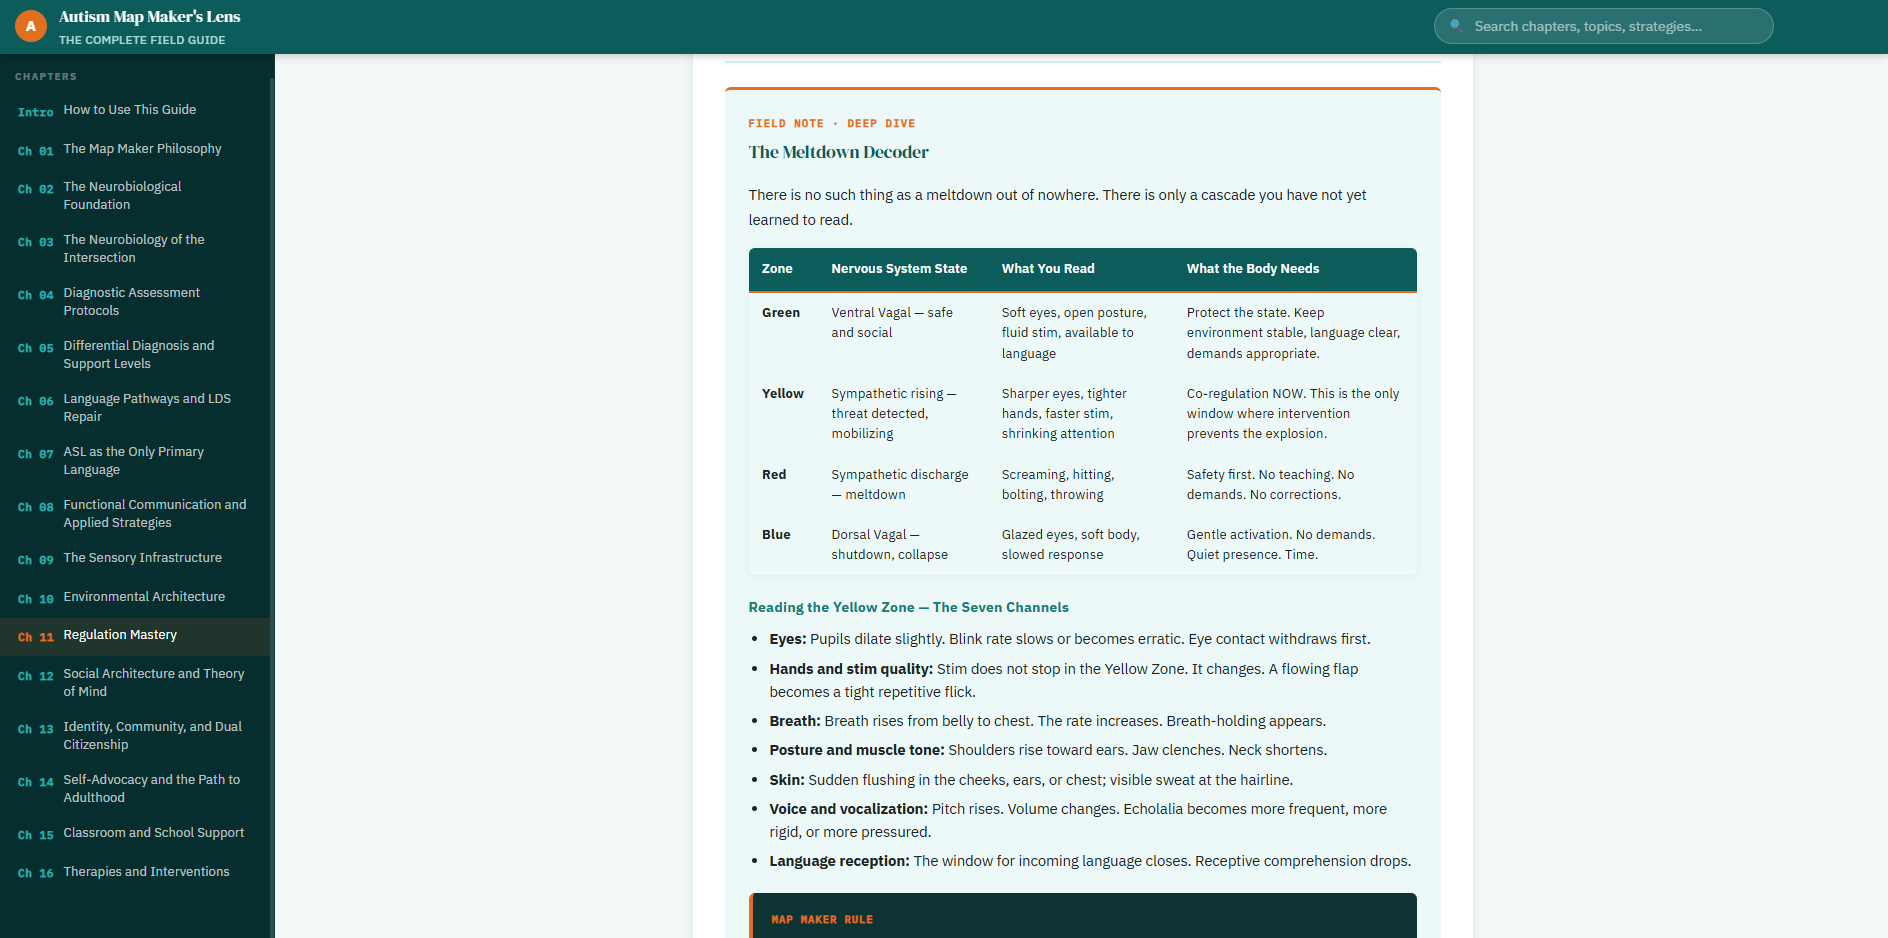Click the orange 'A' logo icon
Image resolution: width=1888 pixels, height=938 pixels.
tap(31, 26)
